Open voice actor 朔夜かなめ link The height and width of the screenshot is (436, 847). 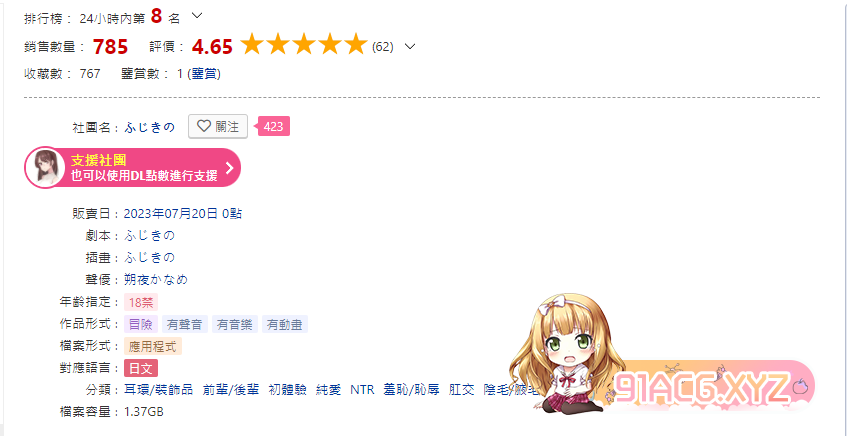click(x=156, y=280)
